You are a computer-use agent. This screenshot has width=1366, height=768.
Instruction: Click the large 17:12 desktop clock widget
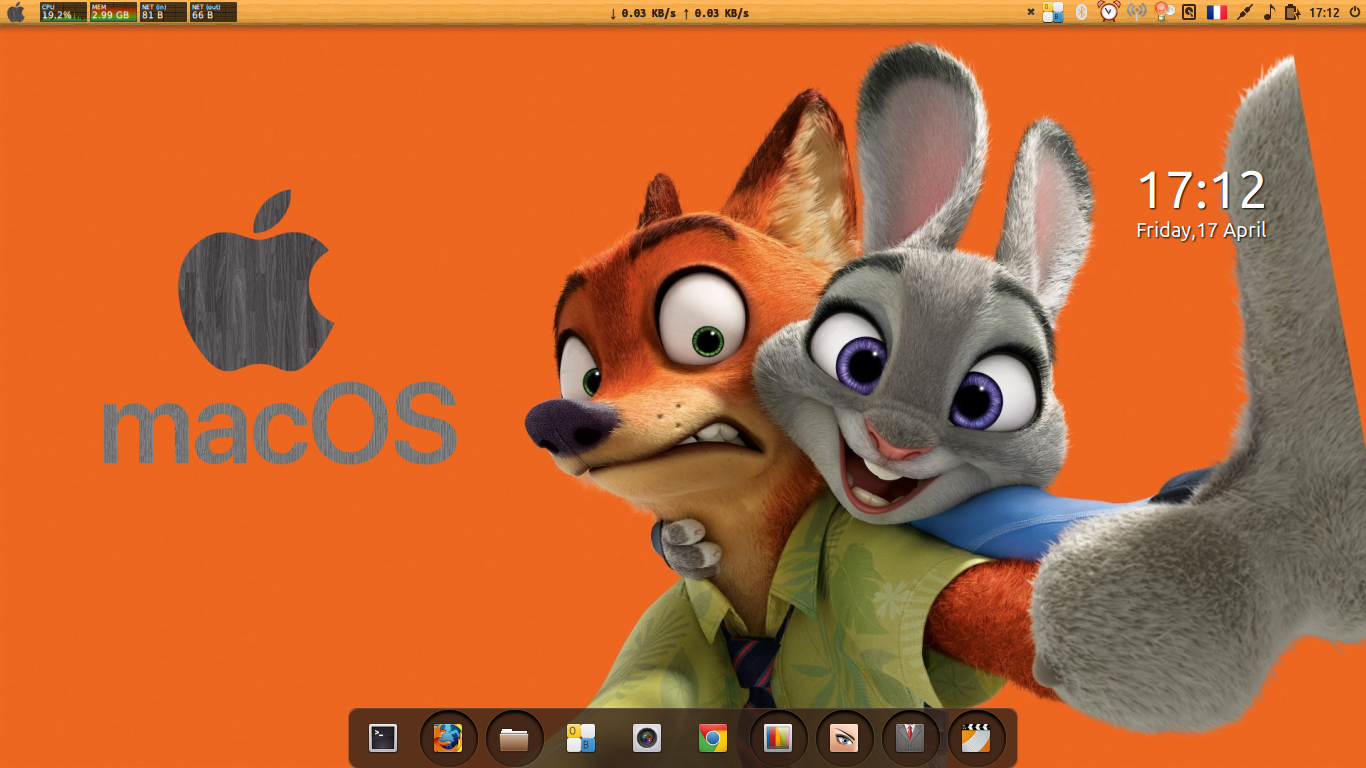(1201, 191)
